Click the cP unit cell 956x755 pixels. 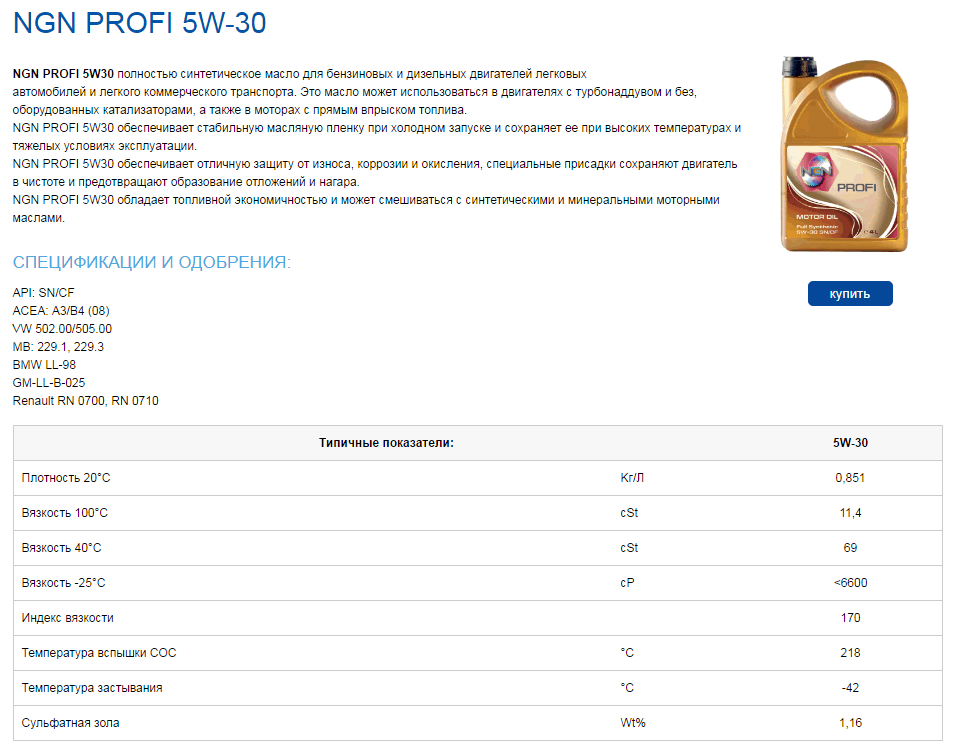click(x=627, y=582)
